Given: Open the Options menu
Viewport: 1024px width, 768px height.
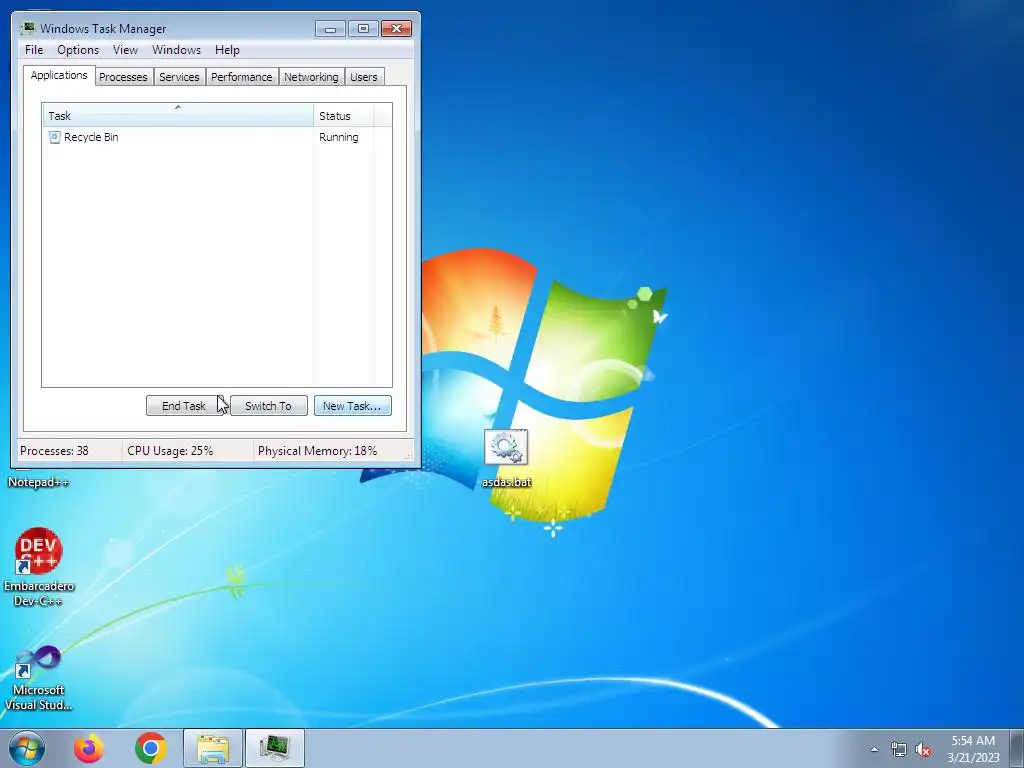Looking at the screenshot, I should coord(78,50).
